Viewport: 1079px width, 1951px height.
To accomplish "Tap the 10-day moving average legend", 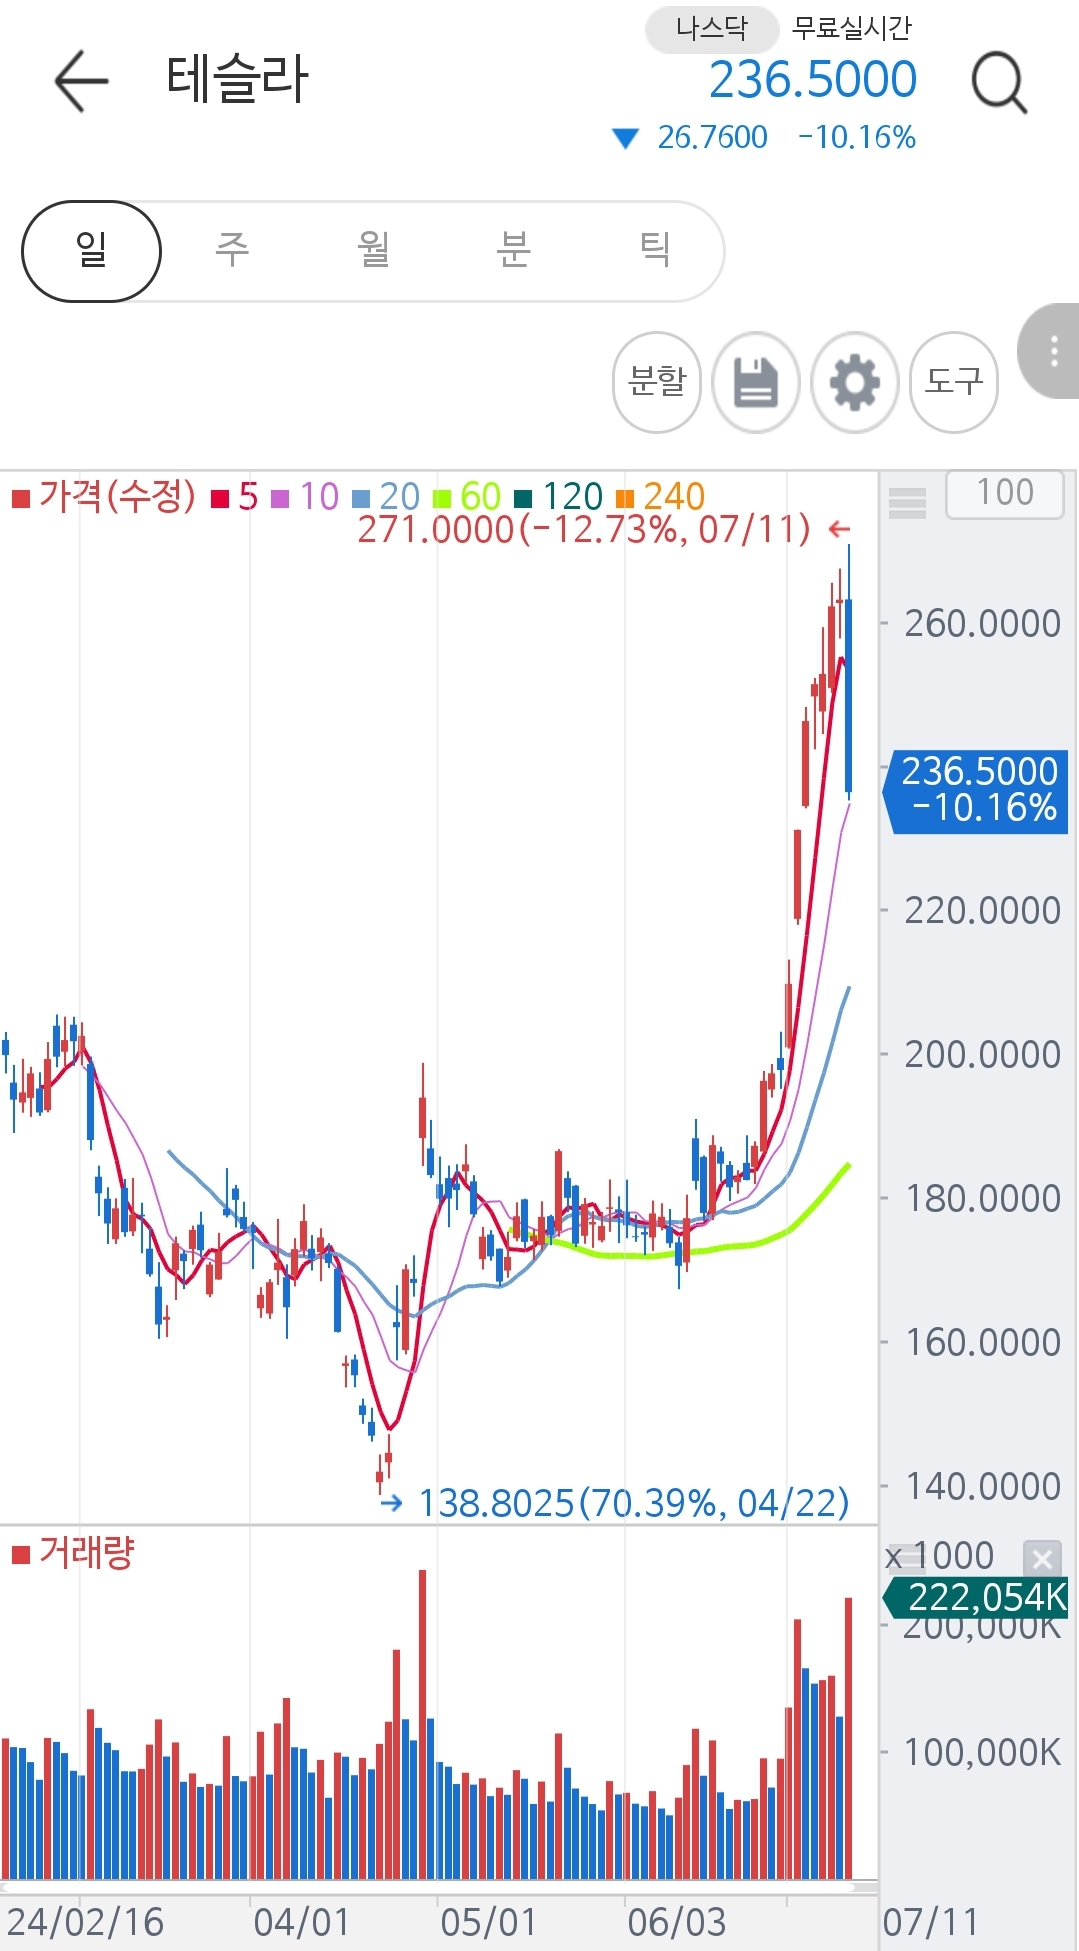I will click(x=306, y=497).
